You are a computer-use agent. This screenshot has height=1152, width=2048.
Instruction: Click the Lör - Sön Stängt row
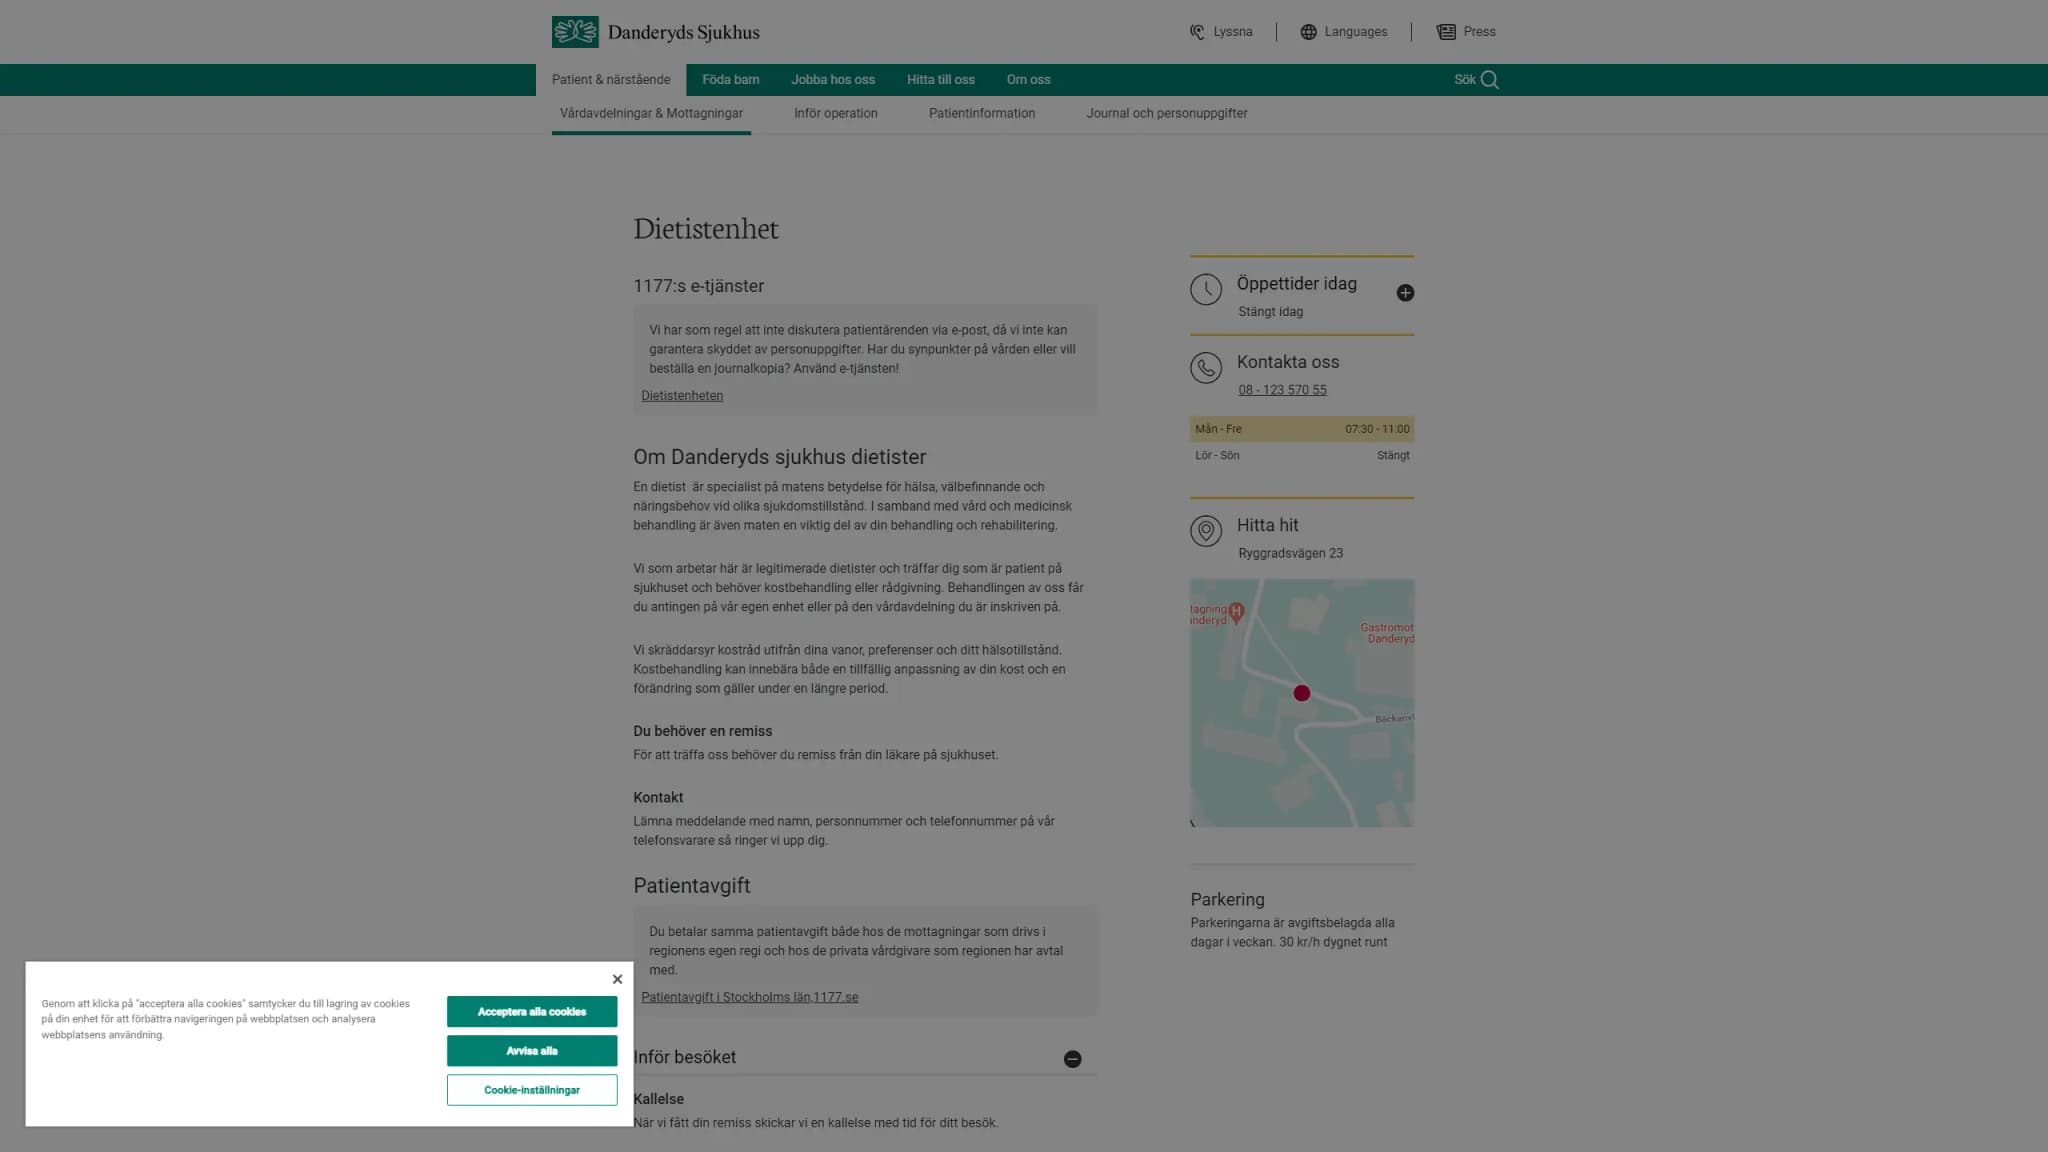pyautogui.click(x=1302, y=456)
